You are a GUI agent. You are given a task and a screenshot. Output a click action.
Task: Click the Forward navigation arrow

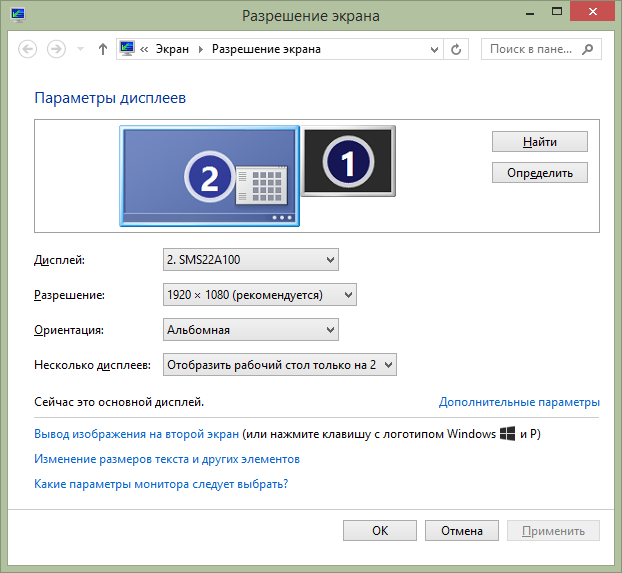tap(57, 49)
